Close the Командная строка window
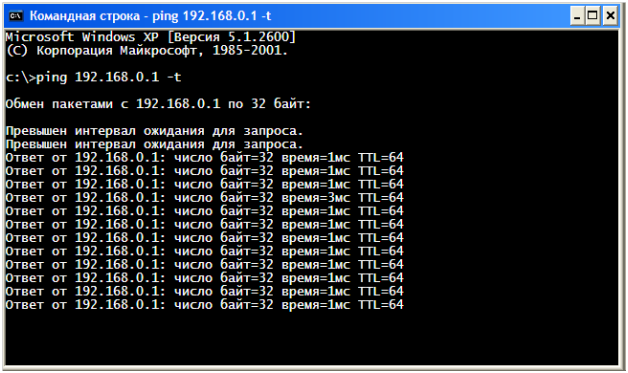The image size is (628, 373). click(610, 16)
